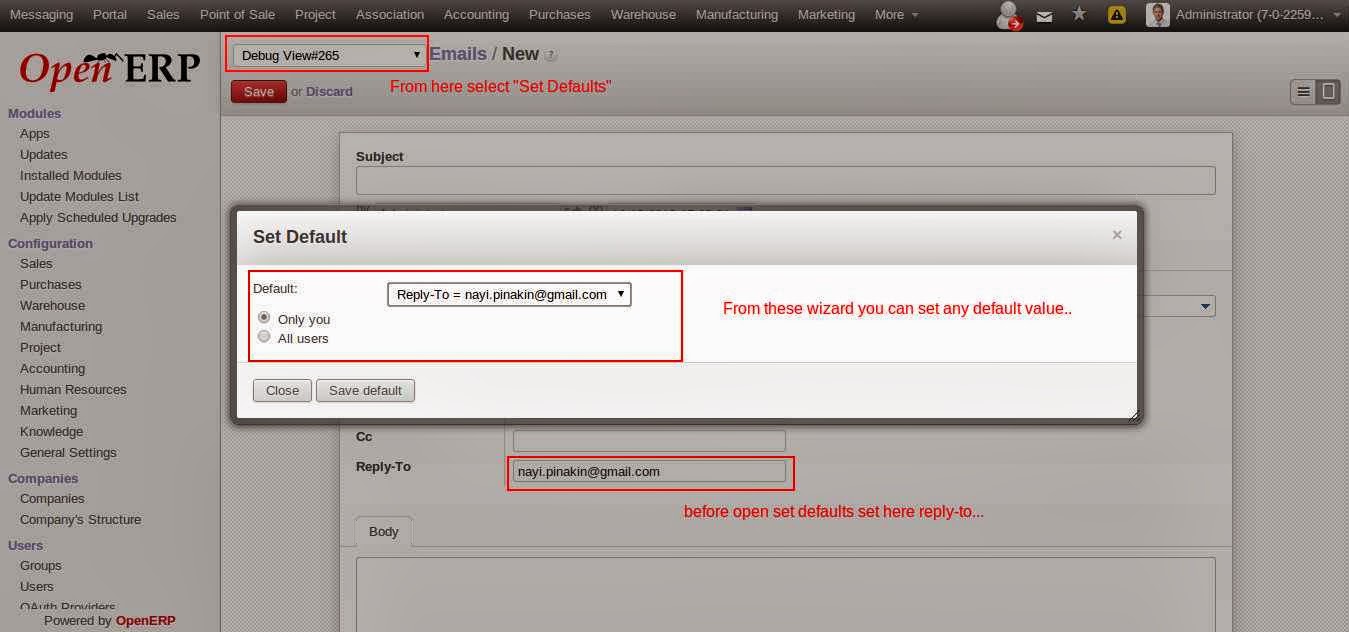
Task: Click the yellow warning icon in top bar
Action: [1117, 15]
